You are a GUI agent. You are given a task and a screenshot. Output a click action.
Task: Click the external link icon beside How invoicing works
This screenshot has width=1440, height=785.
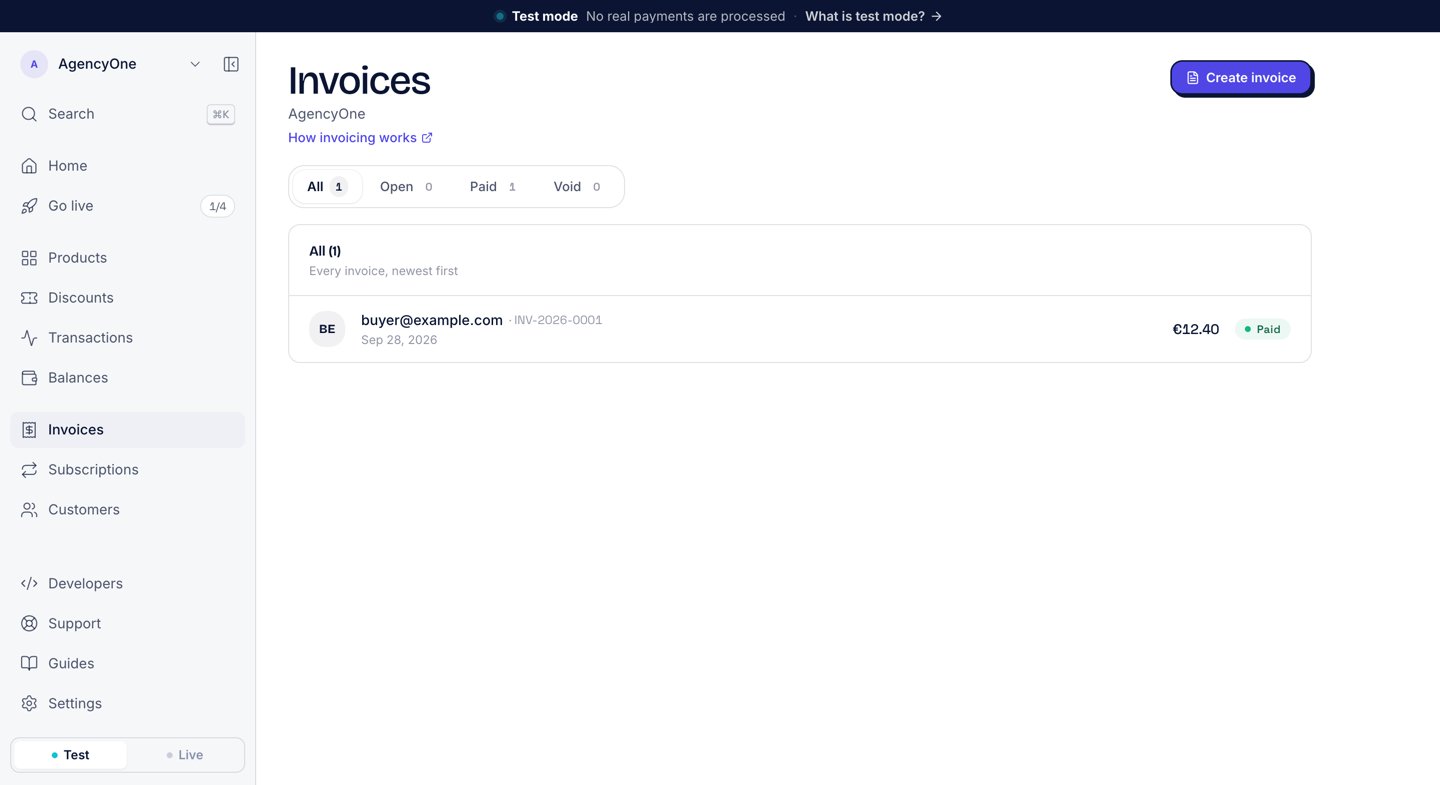pyautogui.click(x=427, y=138)
